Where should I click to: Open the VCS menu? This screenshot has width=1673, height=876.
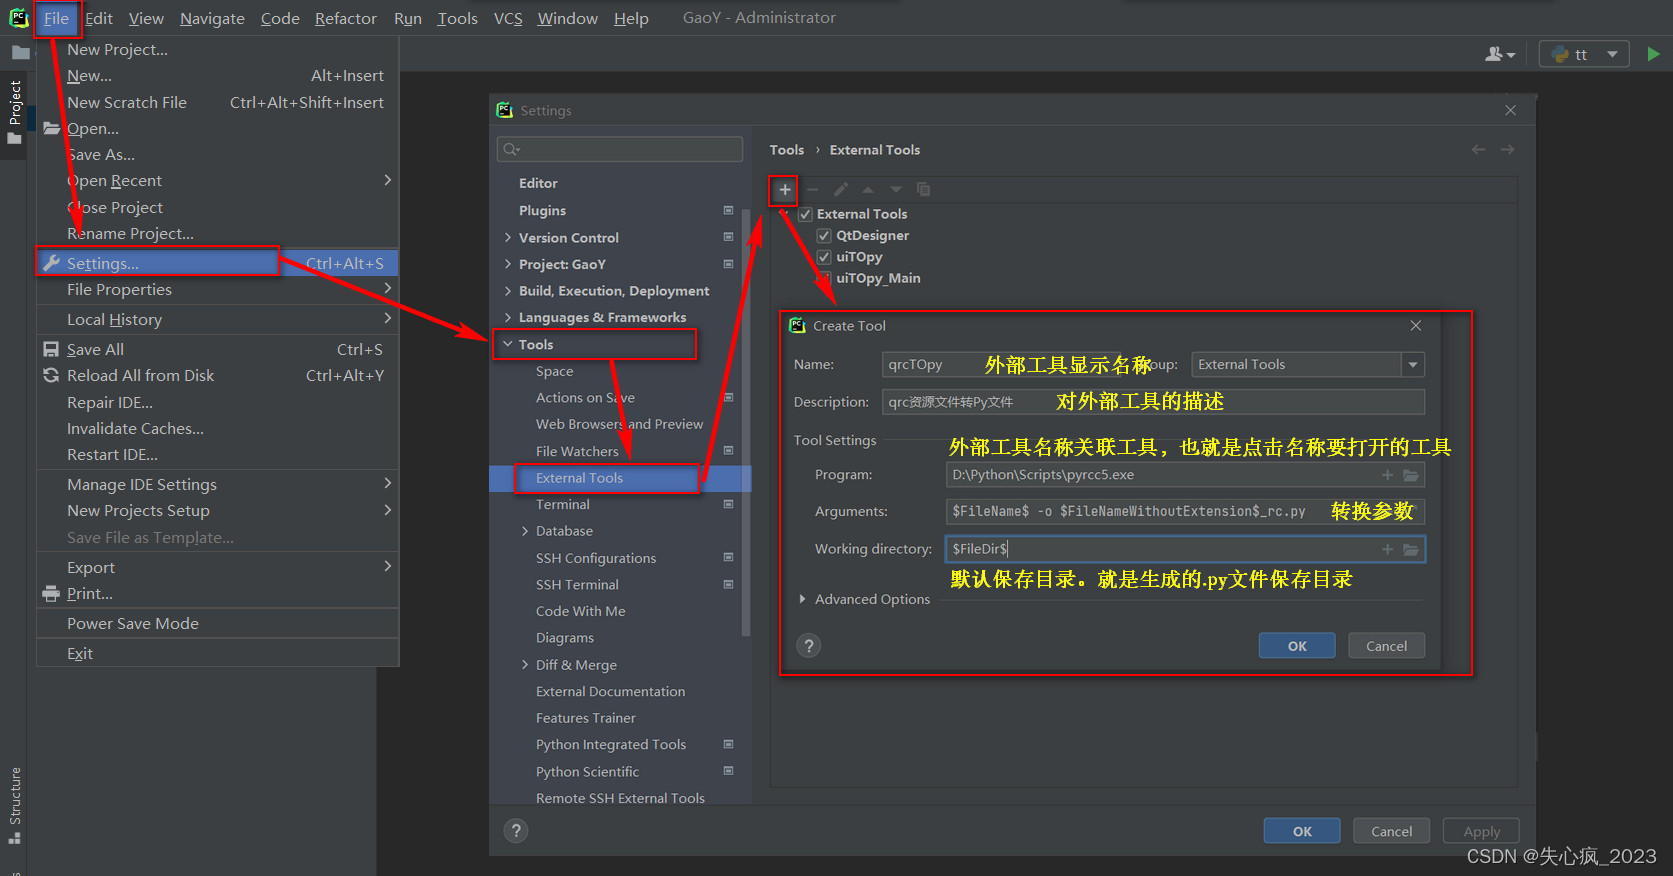pos(508,18)
